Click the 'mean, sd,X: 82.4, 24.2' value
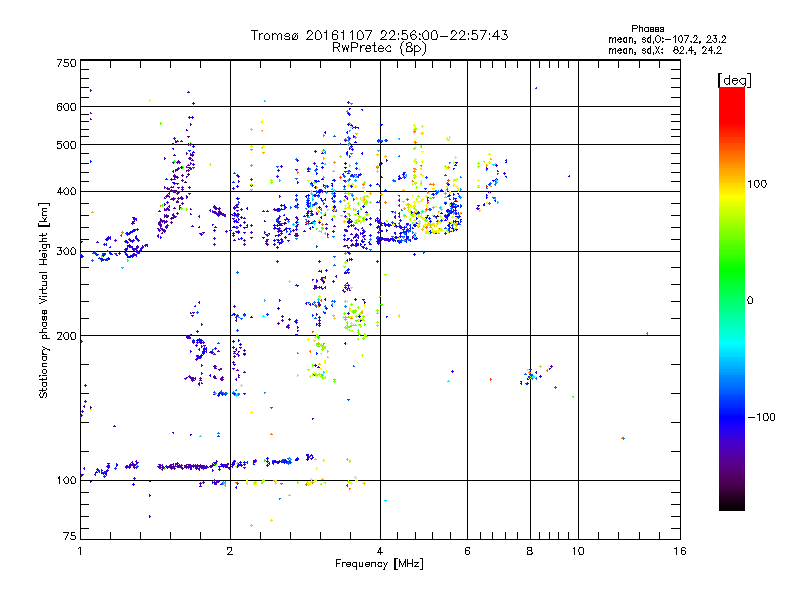The image size is (800, 600). (665, 50)
